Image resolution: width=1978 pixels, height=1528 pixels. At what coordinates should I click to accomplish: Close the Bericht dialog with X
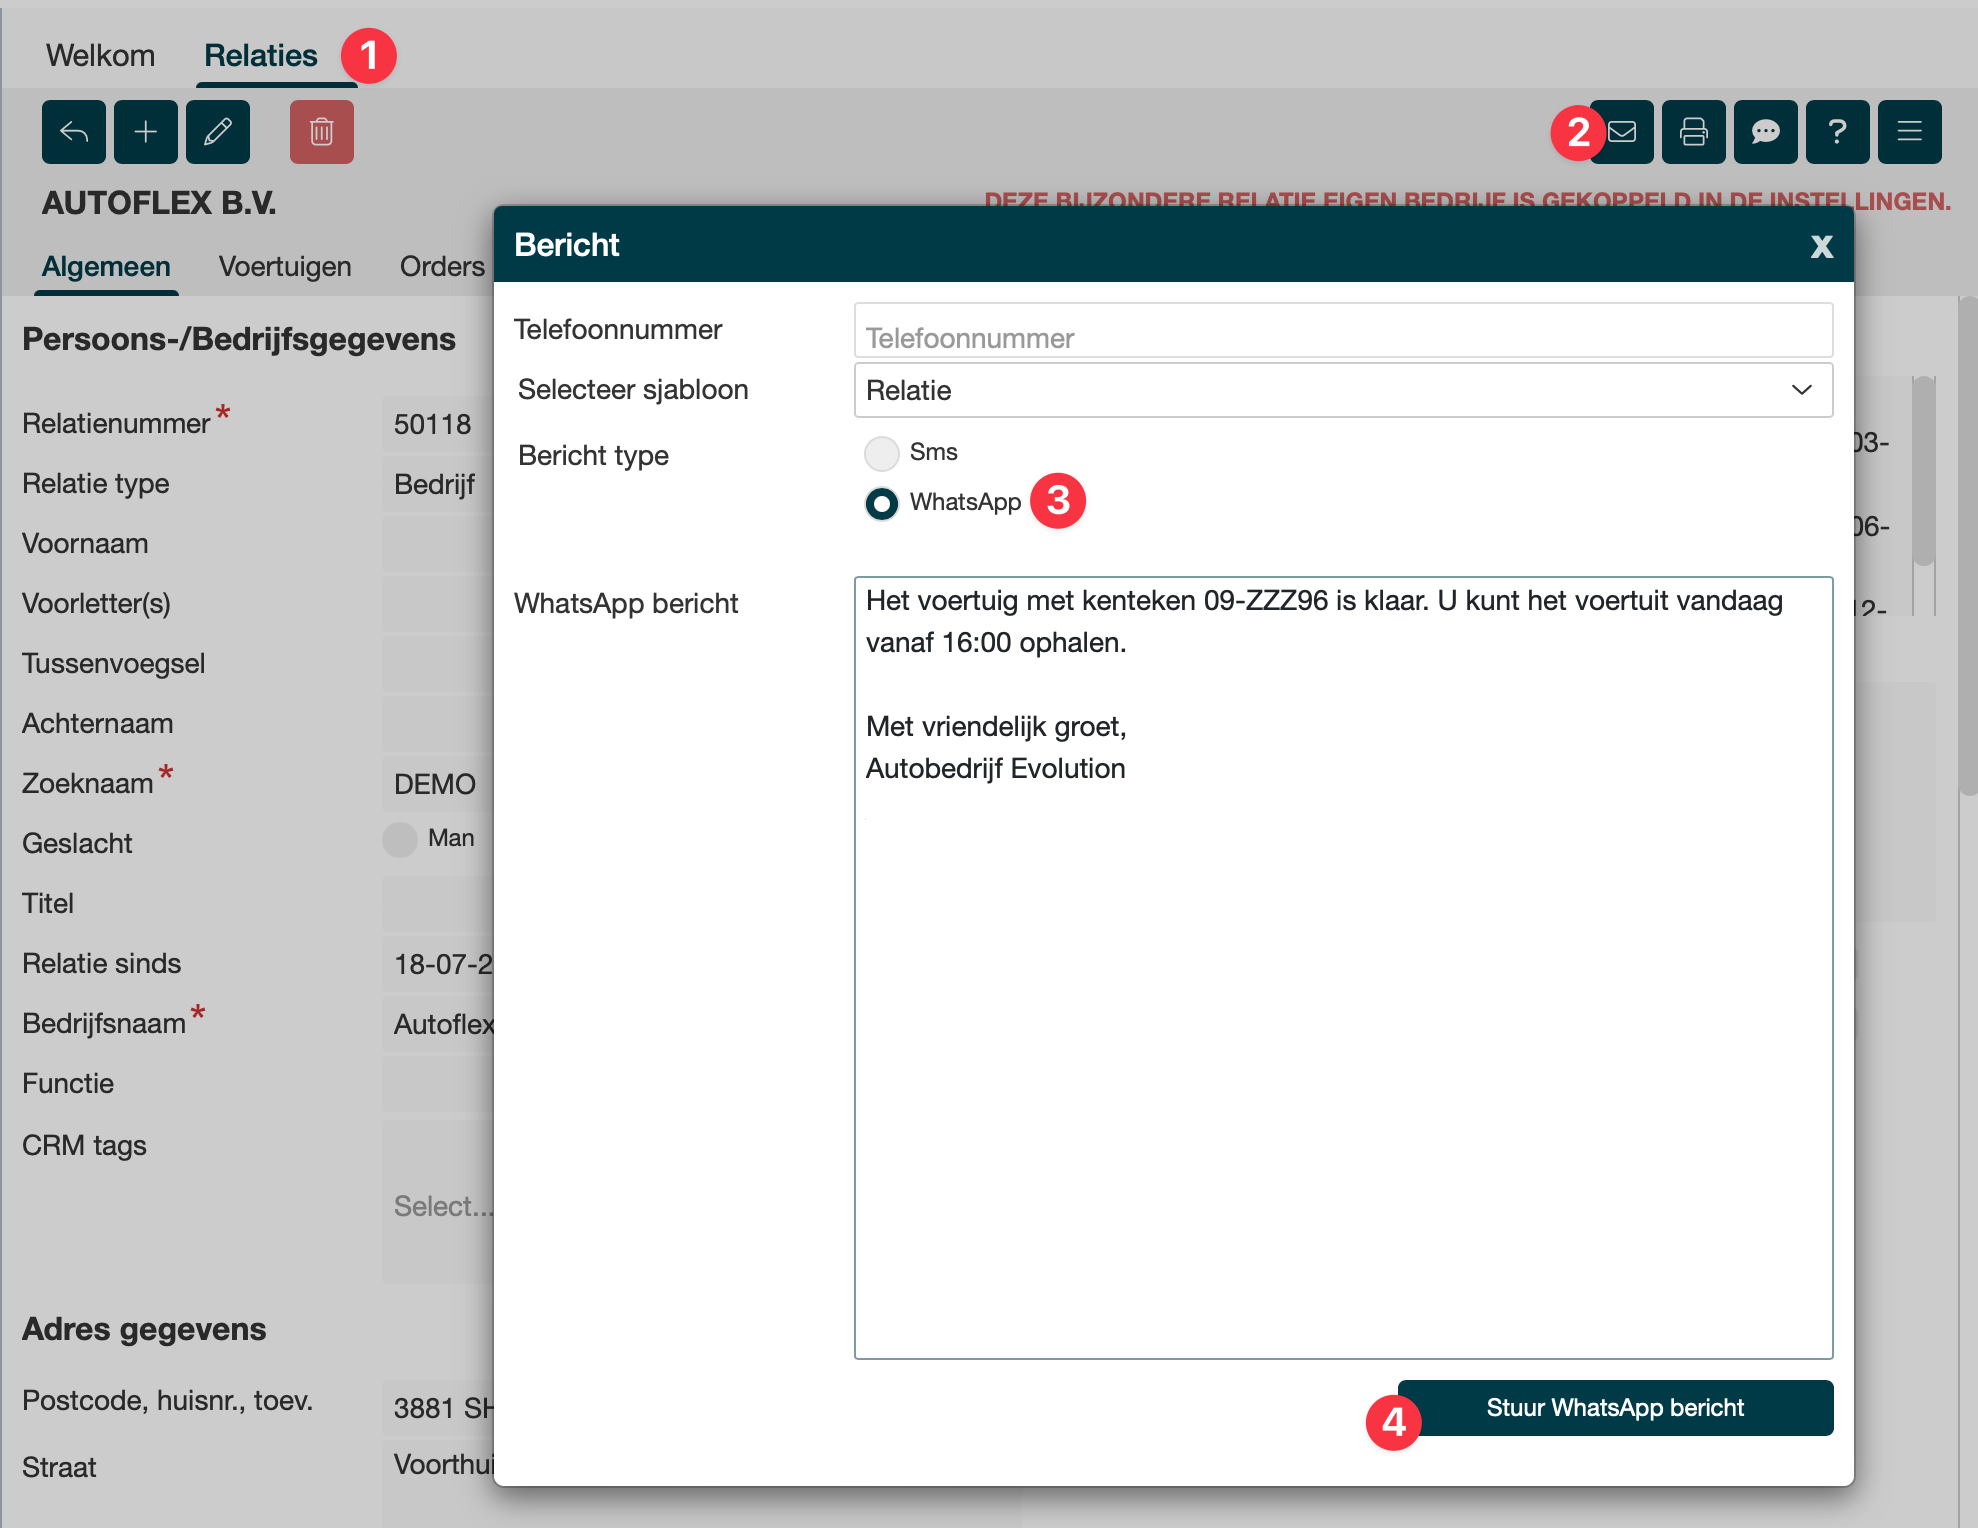click(x=1821, y=246)
